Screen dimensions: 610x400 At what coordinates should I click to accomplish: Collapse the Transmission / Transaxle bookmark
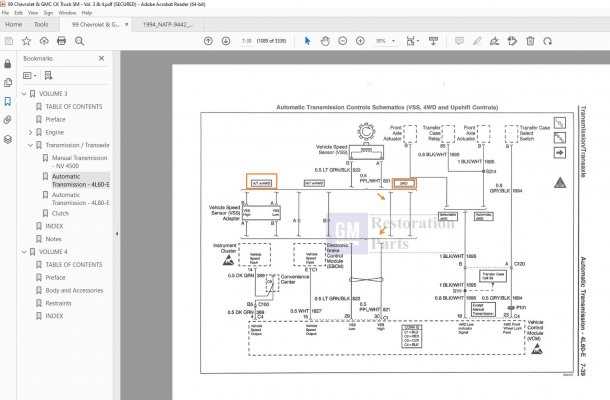click(30, 145)
